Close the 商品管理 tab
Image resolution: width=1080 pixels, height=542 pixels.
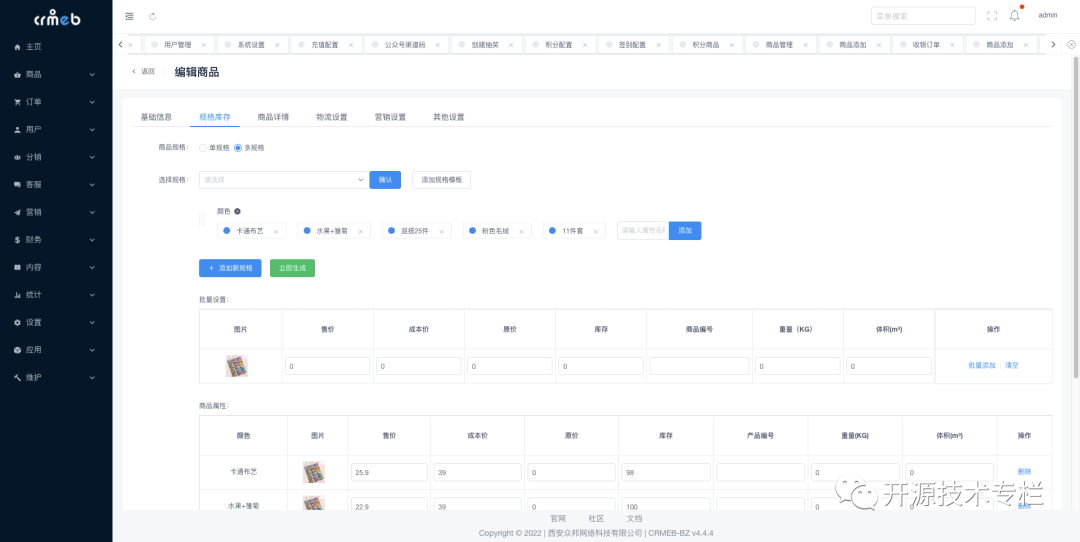(x=805, y=45)
